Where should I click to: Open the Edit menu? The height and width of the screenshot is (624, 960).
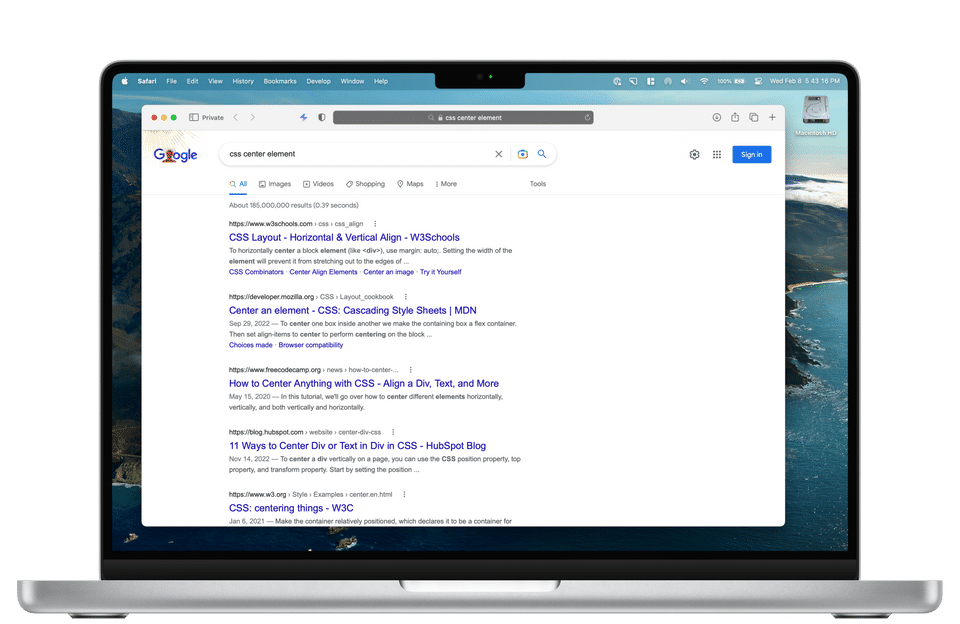[x=192, y=81]
